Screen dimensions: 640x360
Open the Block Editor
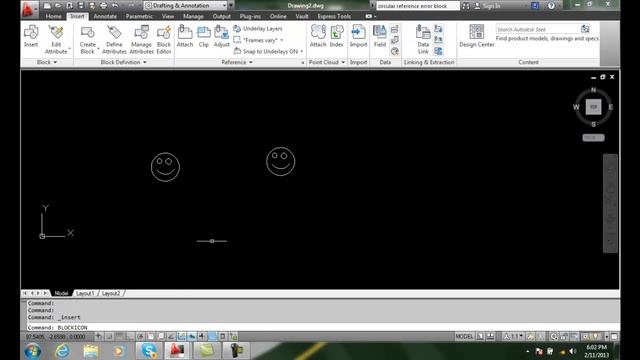pyautogui.click(x=164, y=40)
